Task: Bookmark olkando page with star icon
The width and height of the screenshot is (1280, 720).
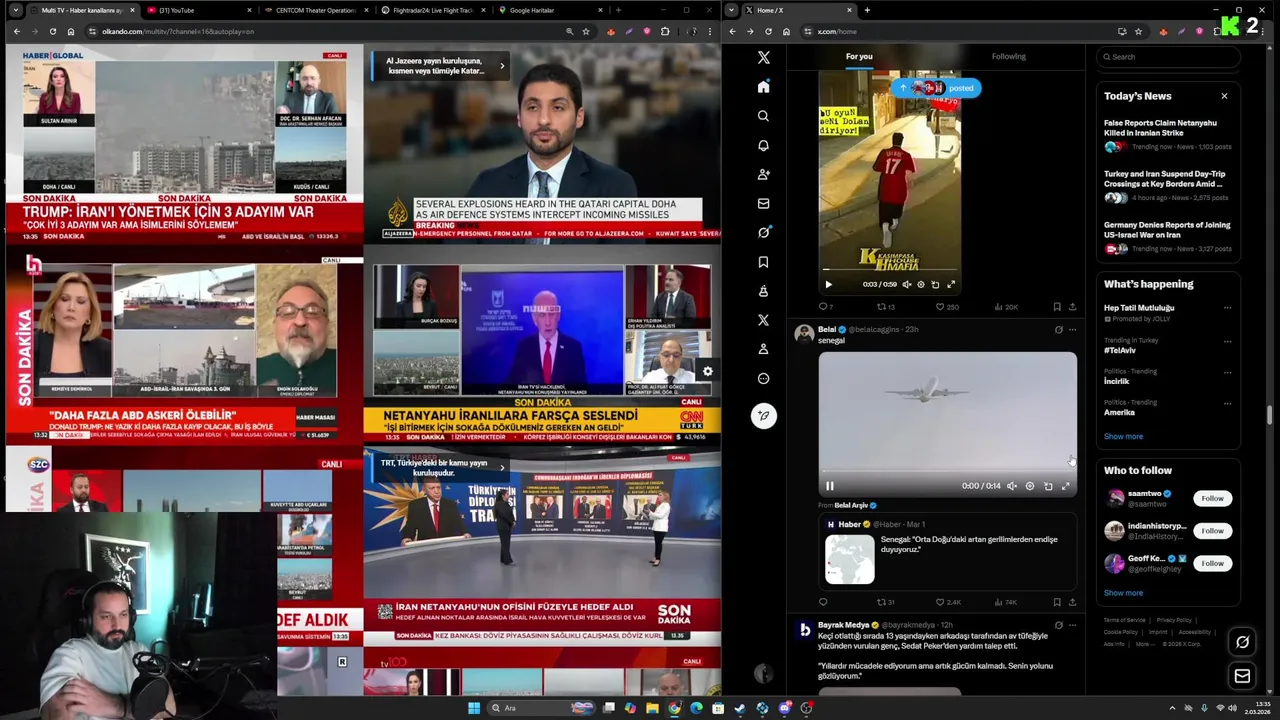Action: click(x=586, y=31)
